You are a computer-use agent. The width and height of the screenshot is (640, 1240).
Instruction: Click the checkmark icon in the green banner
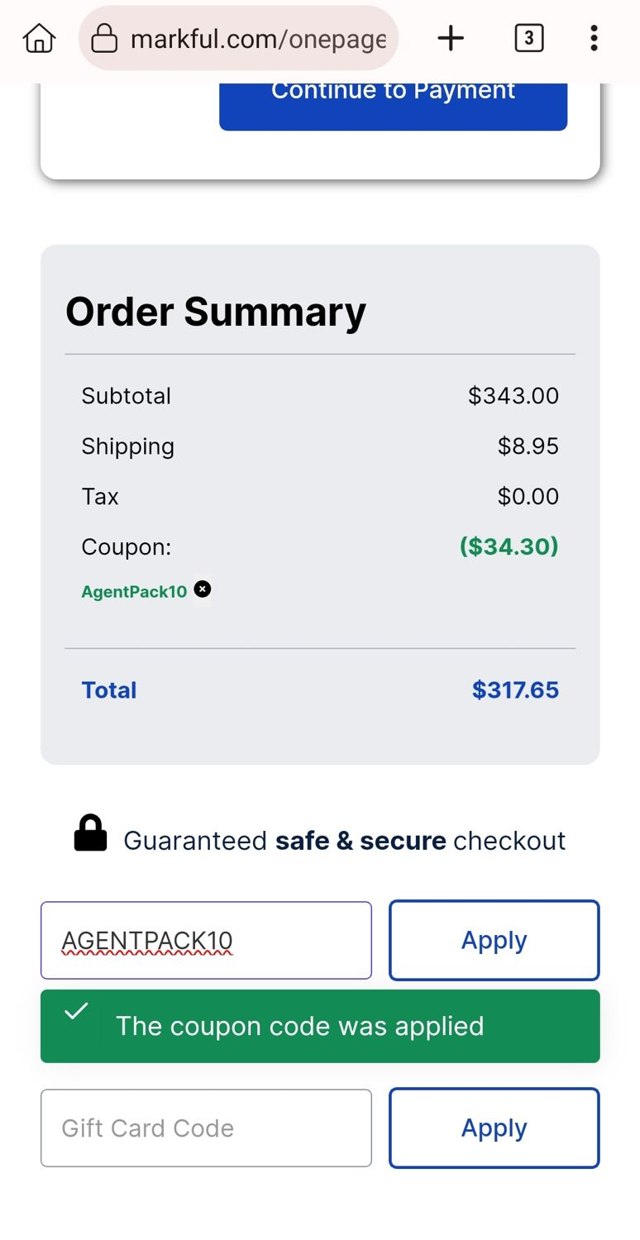click(x=75, y=1012)
